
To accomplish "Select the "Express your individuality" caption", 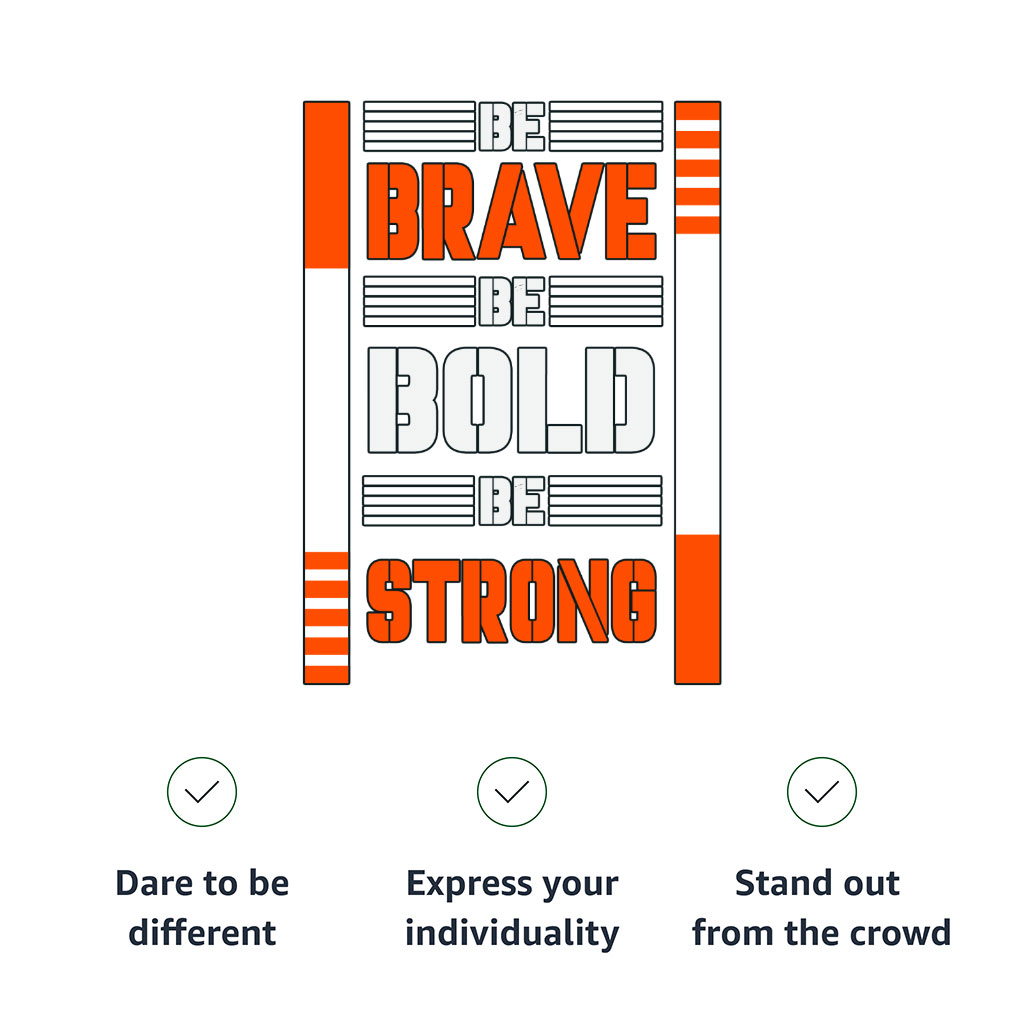I will point(512,908).
